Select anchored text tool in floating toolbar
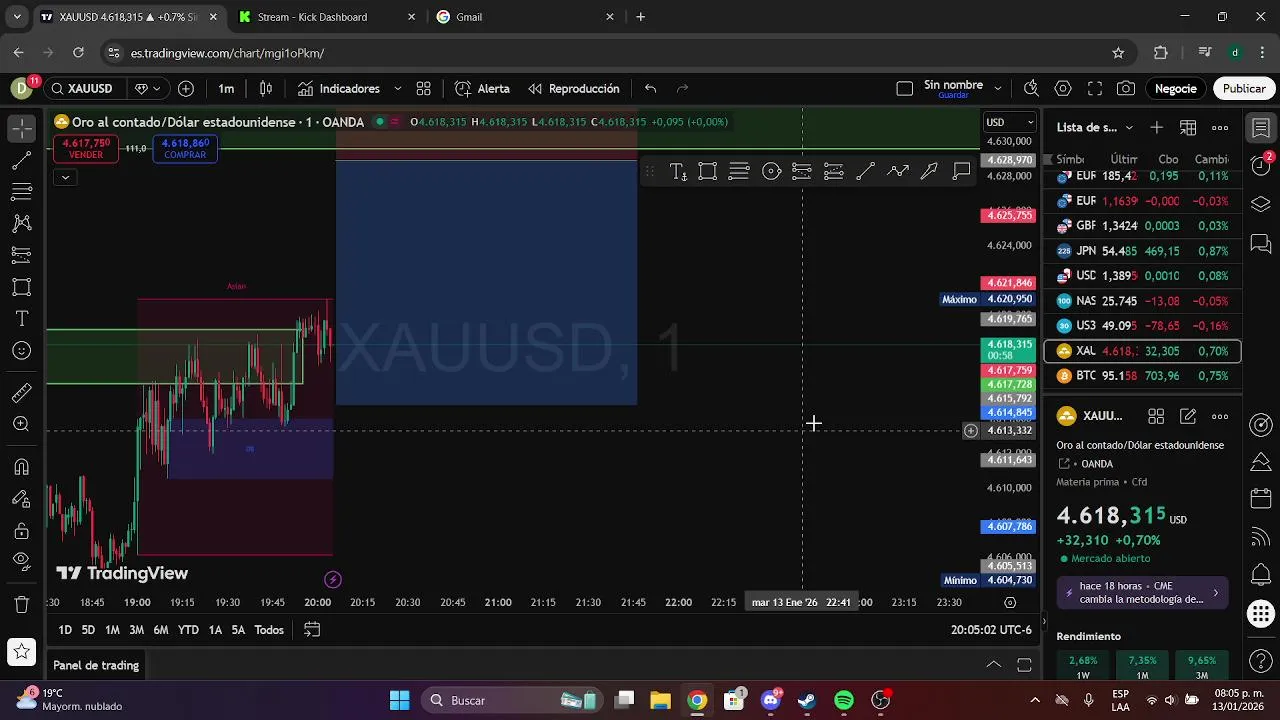This screenshot has width=1280, height=720. tap(678, 172)
